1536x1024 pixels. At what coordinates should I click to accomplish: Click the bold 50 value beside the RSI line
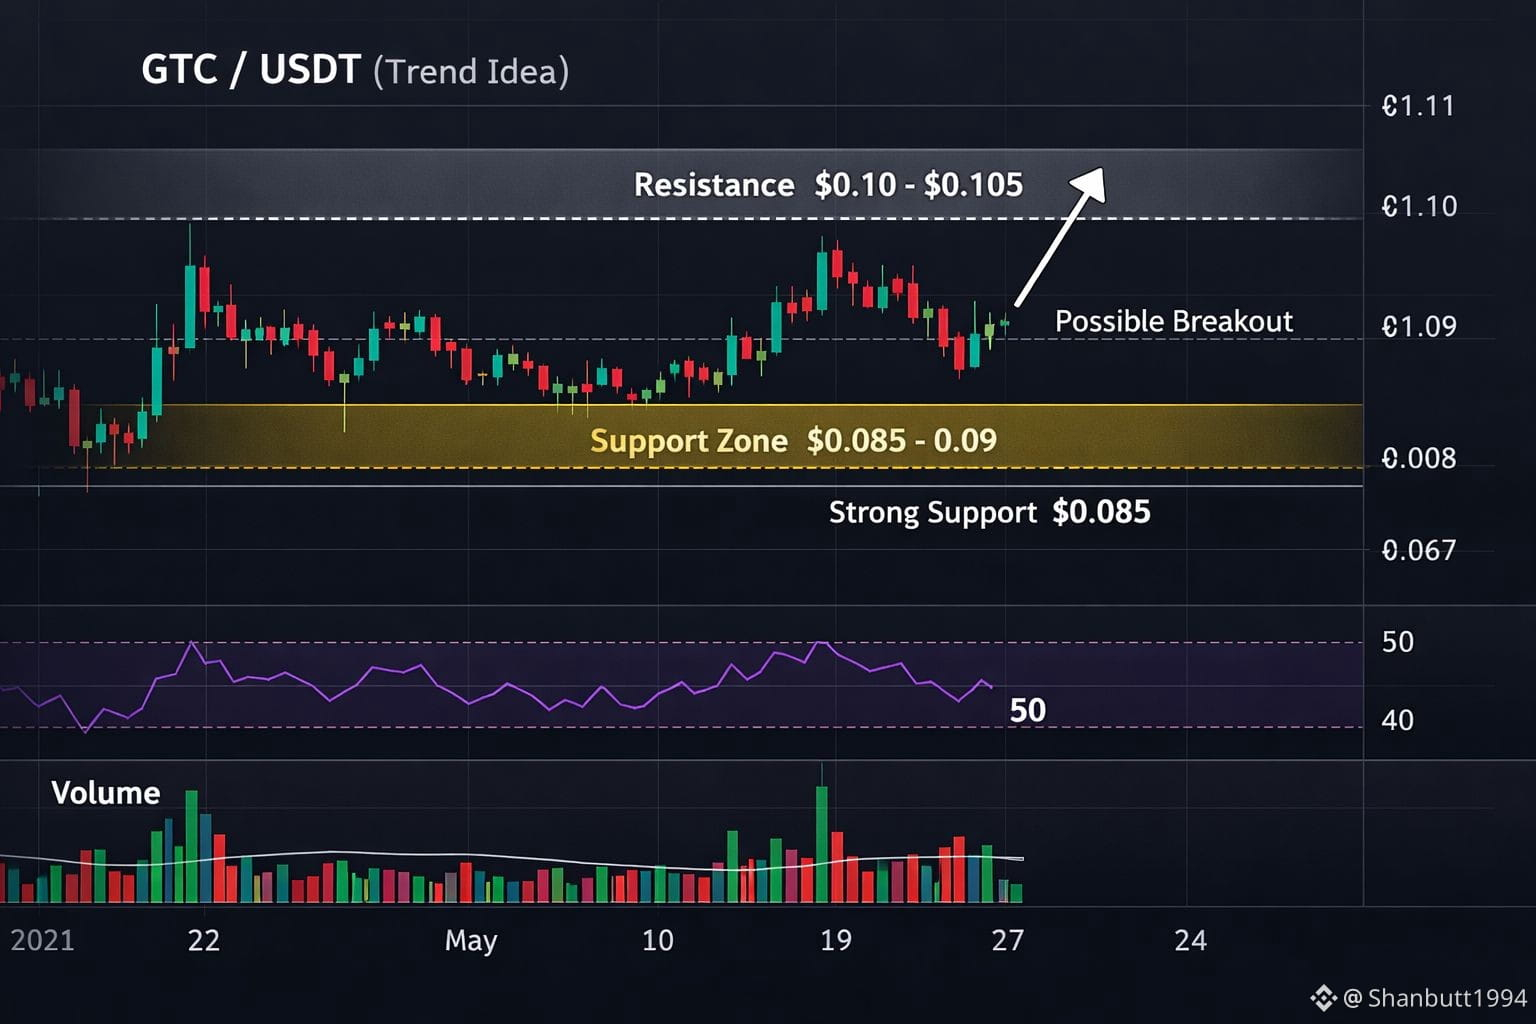(x=1028, y=710)
